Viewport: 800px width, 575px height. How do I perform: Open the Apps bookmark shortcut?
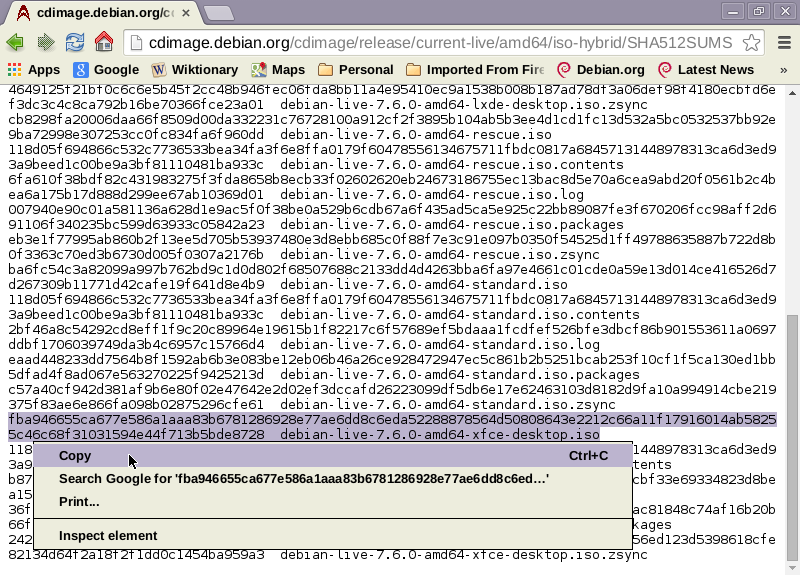34,70
